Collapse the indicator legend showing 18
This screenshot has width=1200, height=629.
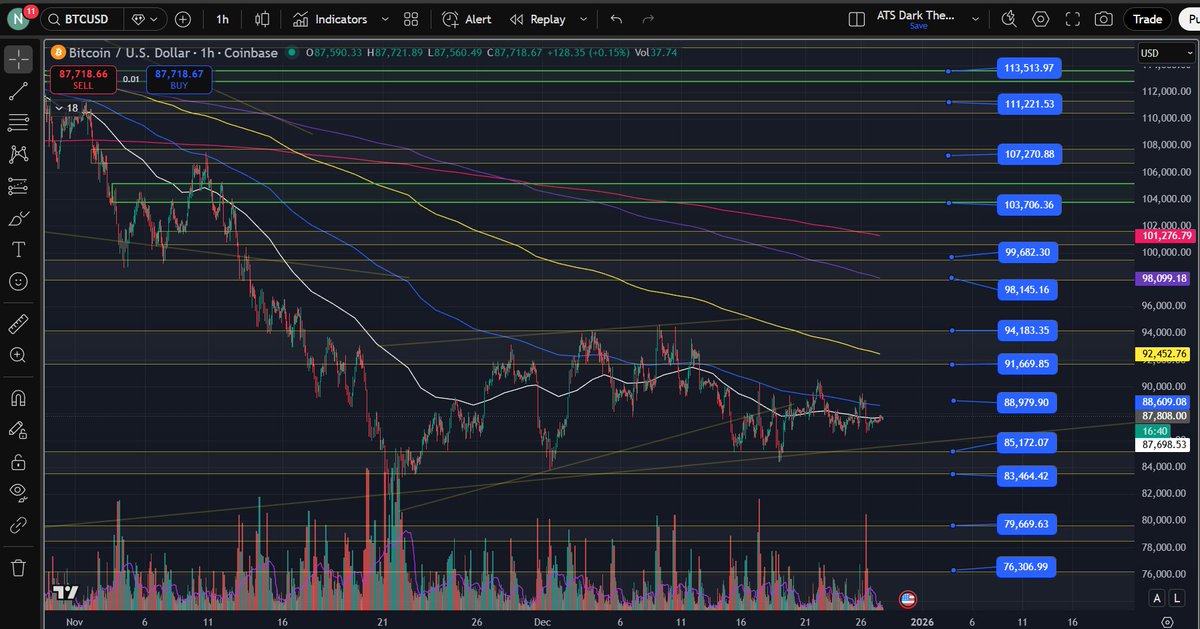(x=66, y=108)
